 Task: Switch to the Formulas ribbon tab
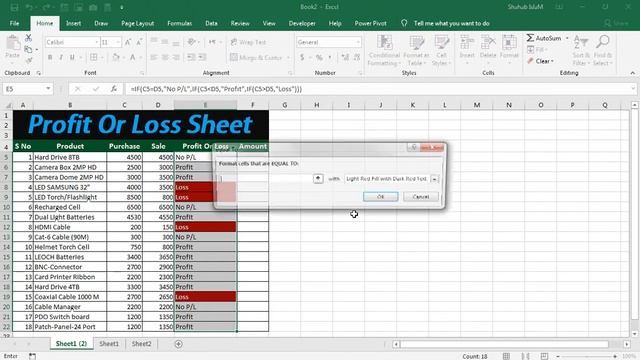180,23
